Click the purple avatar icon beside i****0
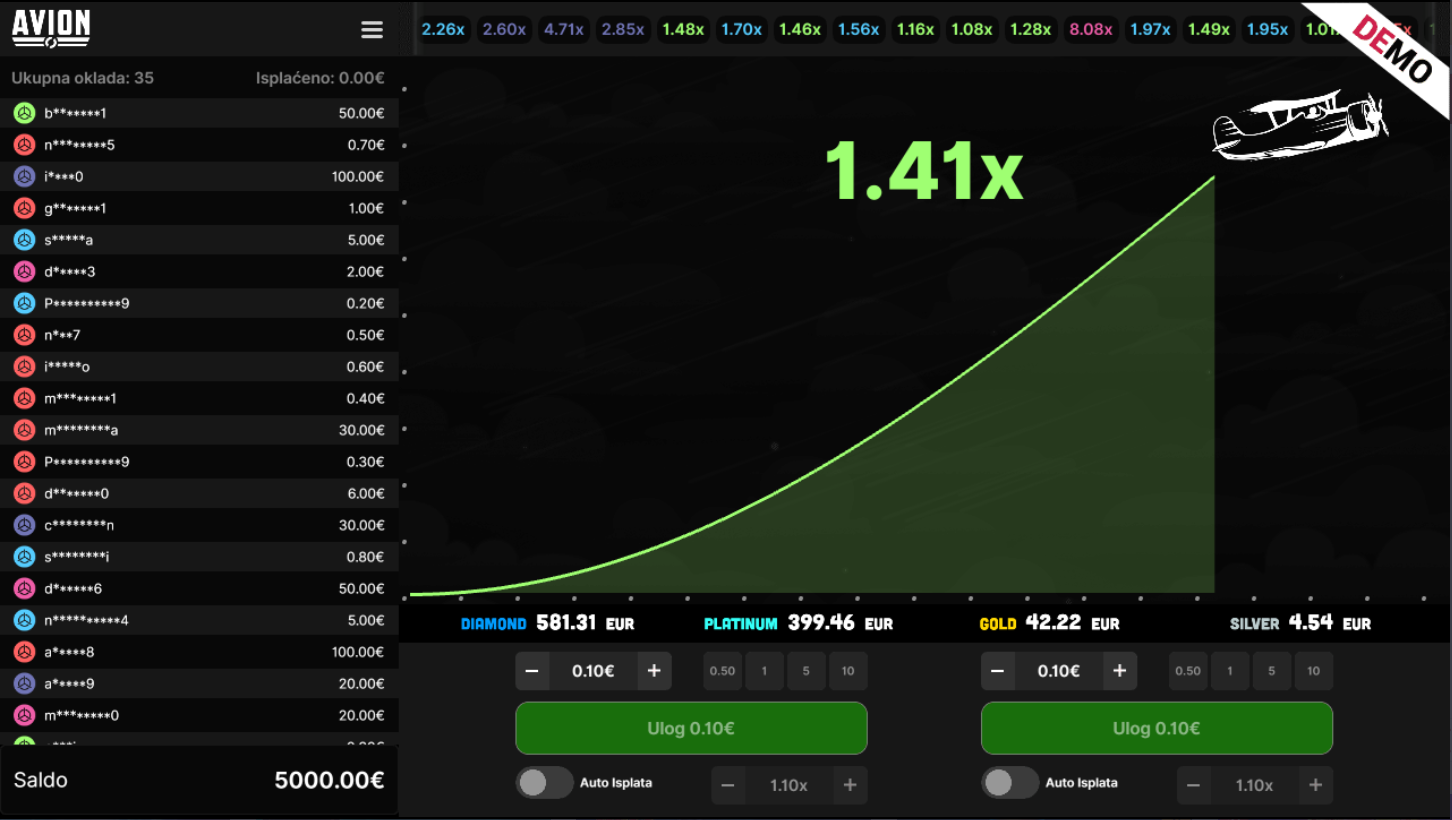1452x820 pixels. coord(25,177)
